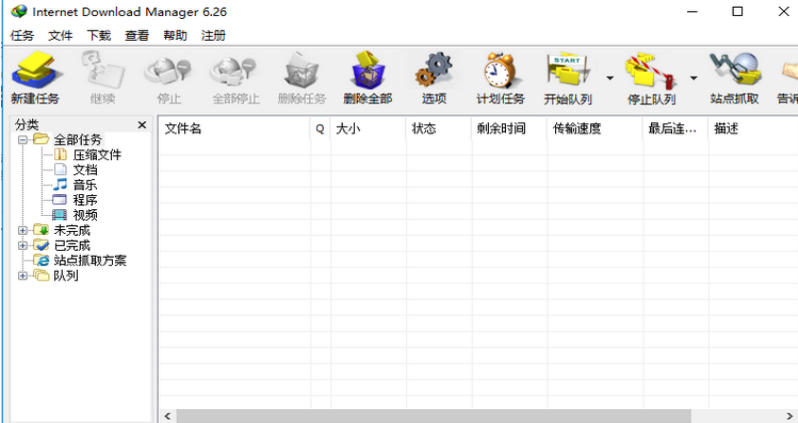Click the horizontal scrollbar thumb

[x=434, y=416]
